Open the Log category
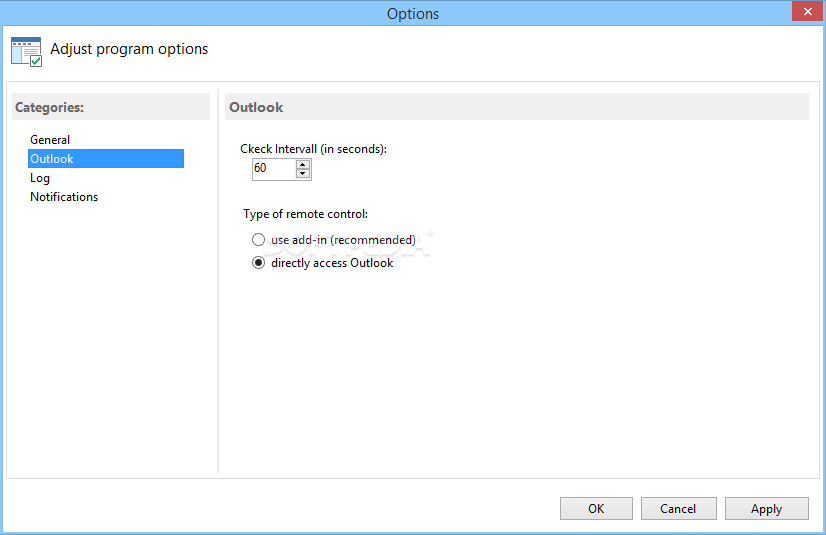826x535 pixels. point(40,178)
